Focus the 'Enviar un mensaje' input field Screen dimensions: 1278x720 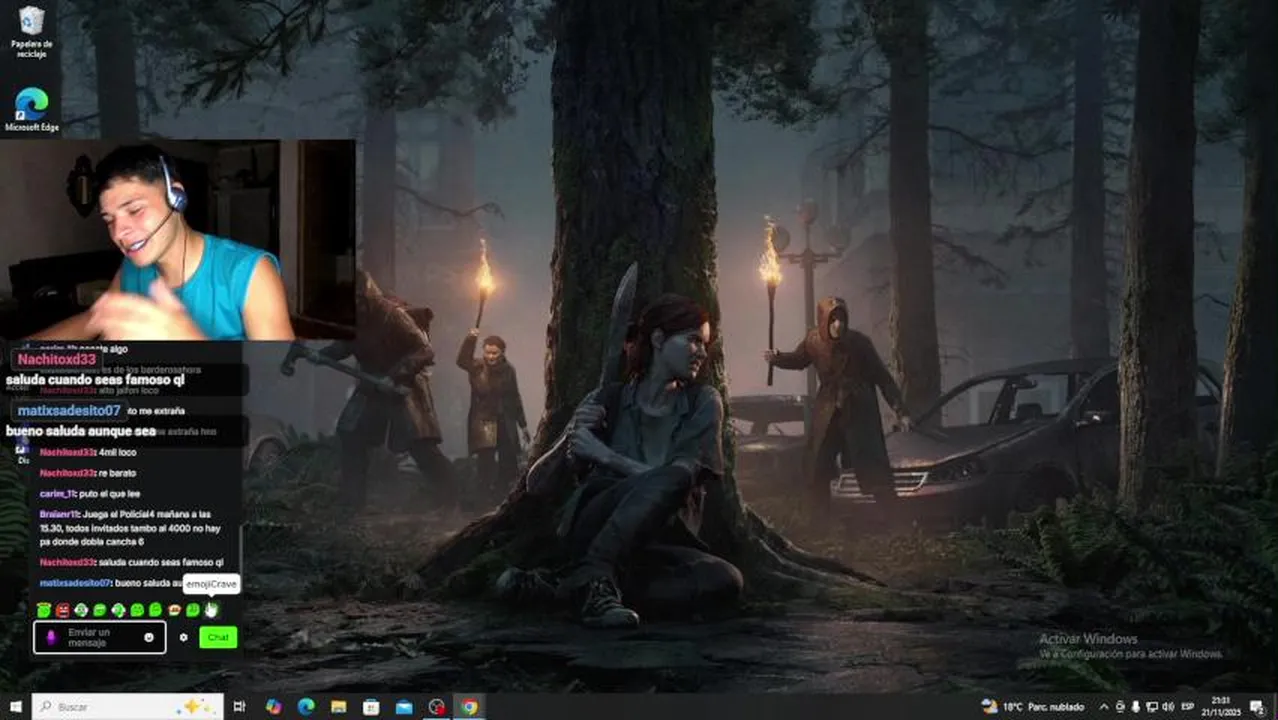[99, 637]
